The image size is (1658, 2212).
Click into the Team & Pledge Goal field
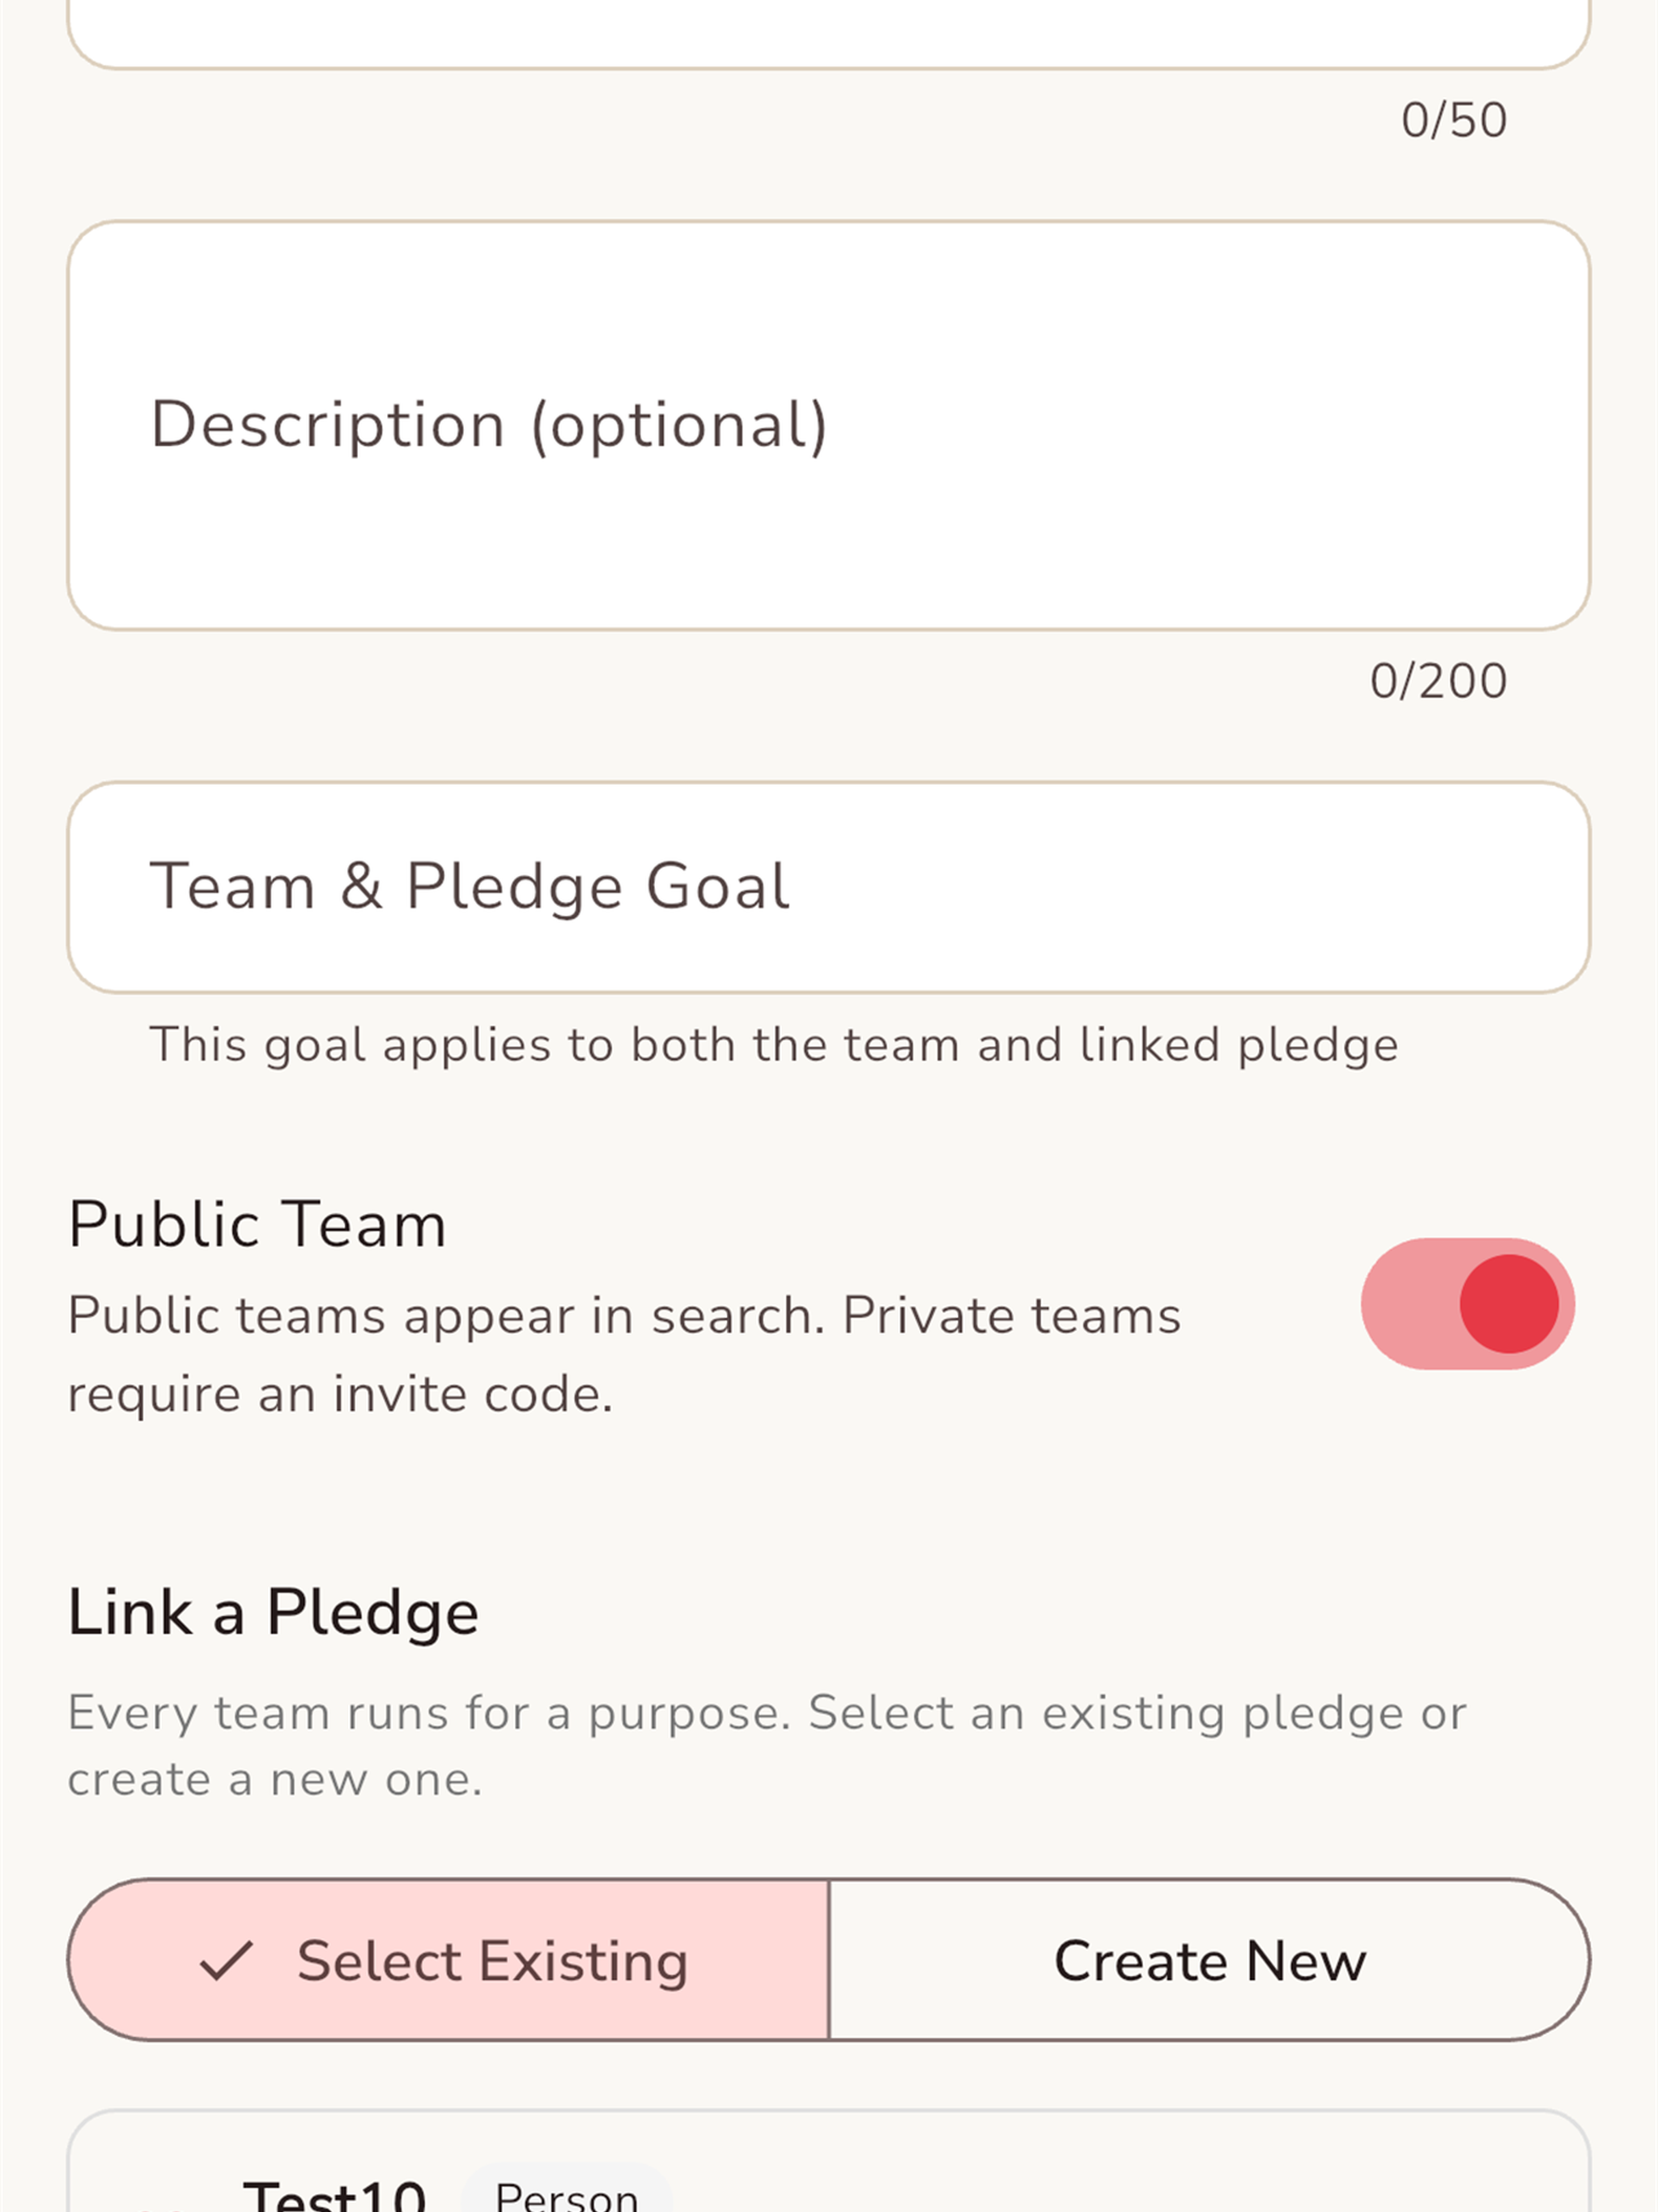click(829, 887)
